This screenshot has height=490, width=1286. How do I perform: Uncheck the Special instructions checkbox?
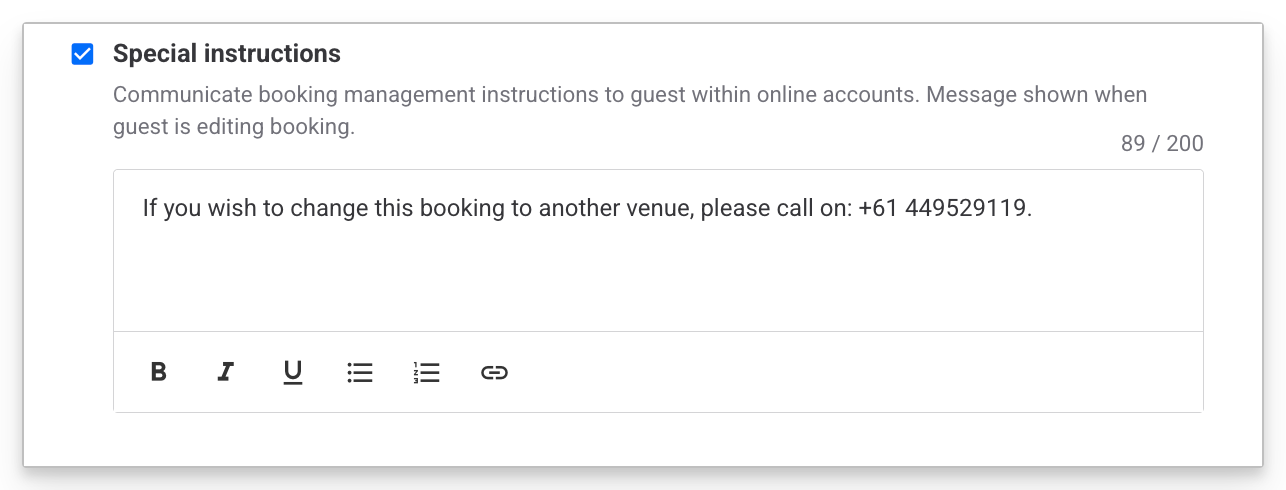[83, 54]
